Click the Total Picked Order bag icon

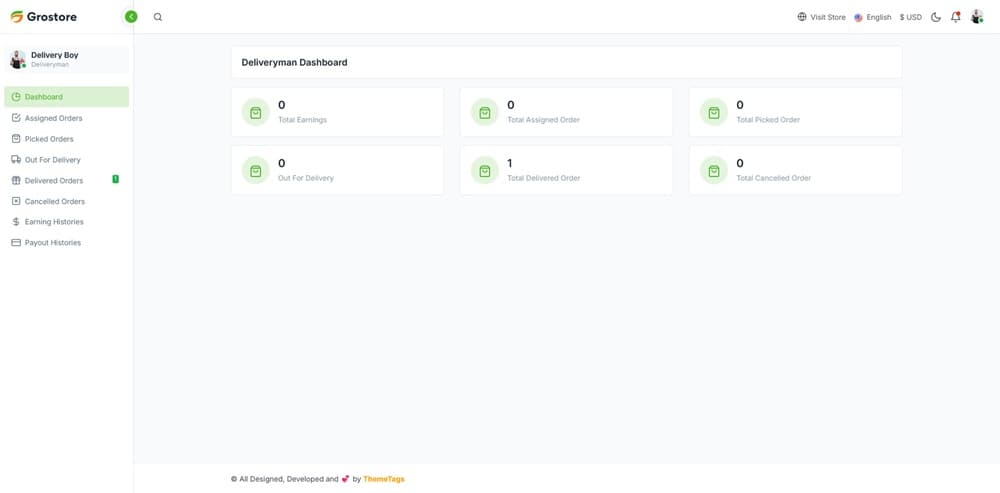714,112
